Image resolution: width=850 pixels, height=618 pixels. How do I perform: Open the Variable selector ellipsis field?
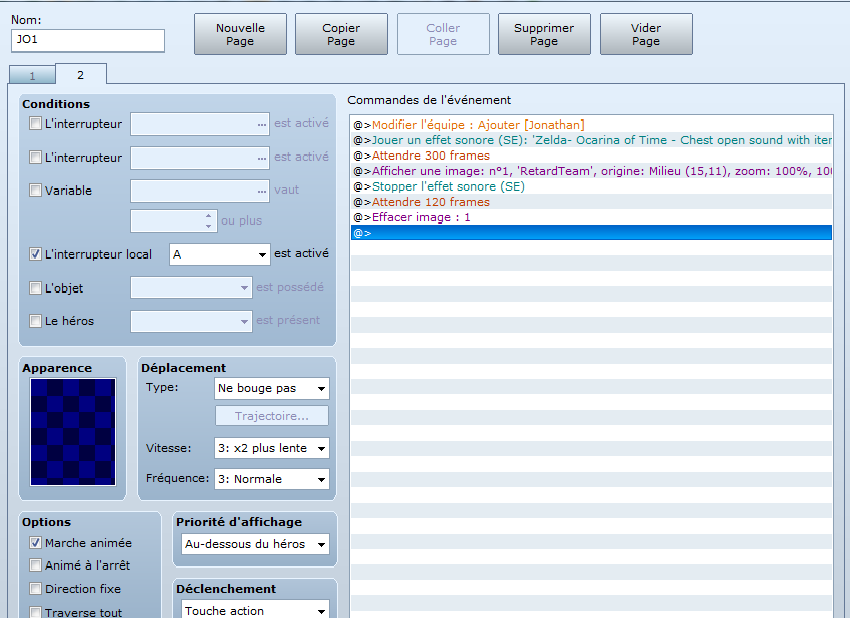coord(200,191)
